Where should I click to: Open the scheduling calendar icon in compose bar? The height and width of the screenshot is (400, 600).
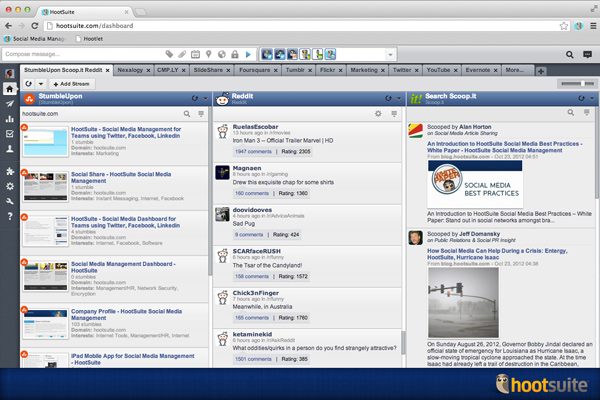(195, 54)
